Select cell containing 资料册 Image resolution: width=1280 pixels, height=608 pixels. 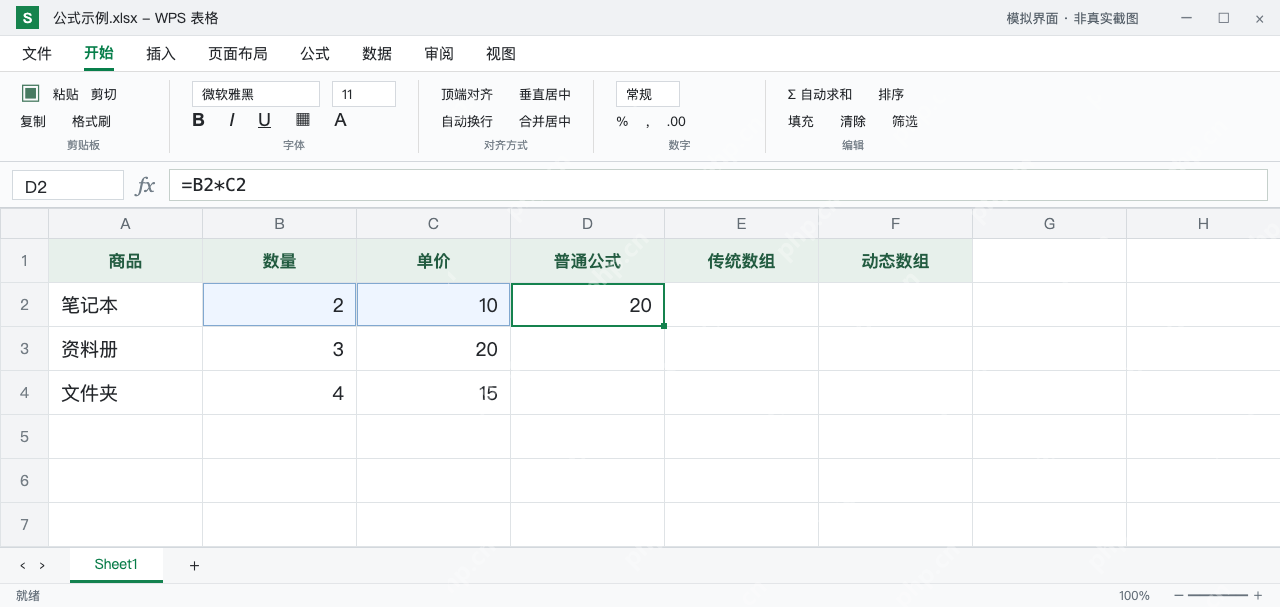point(126,349)
